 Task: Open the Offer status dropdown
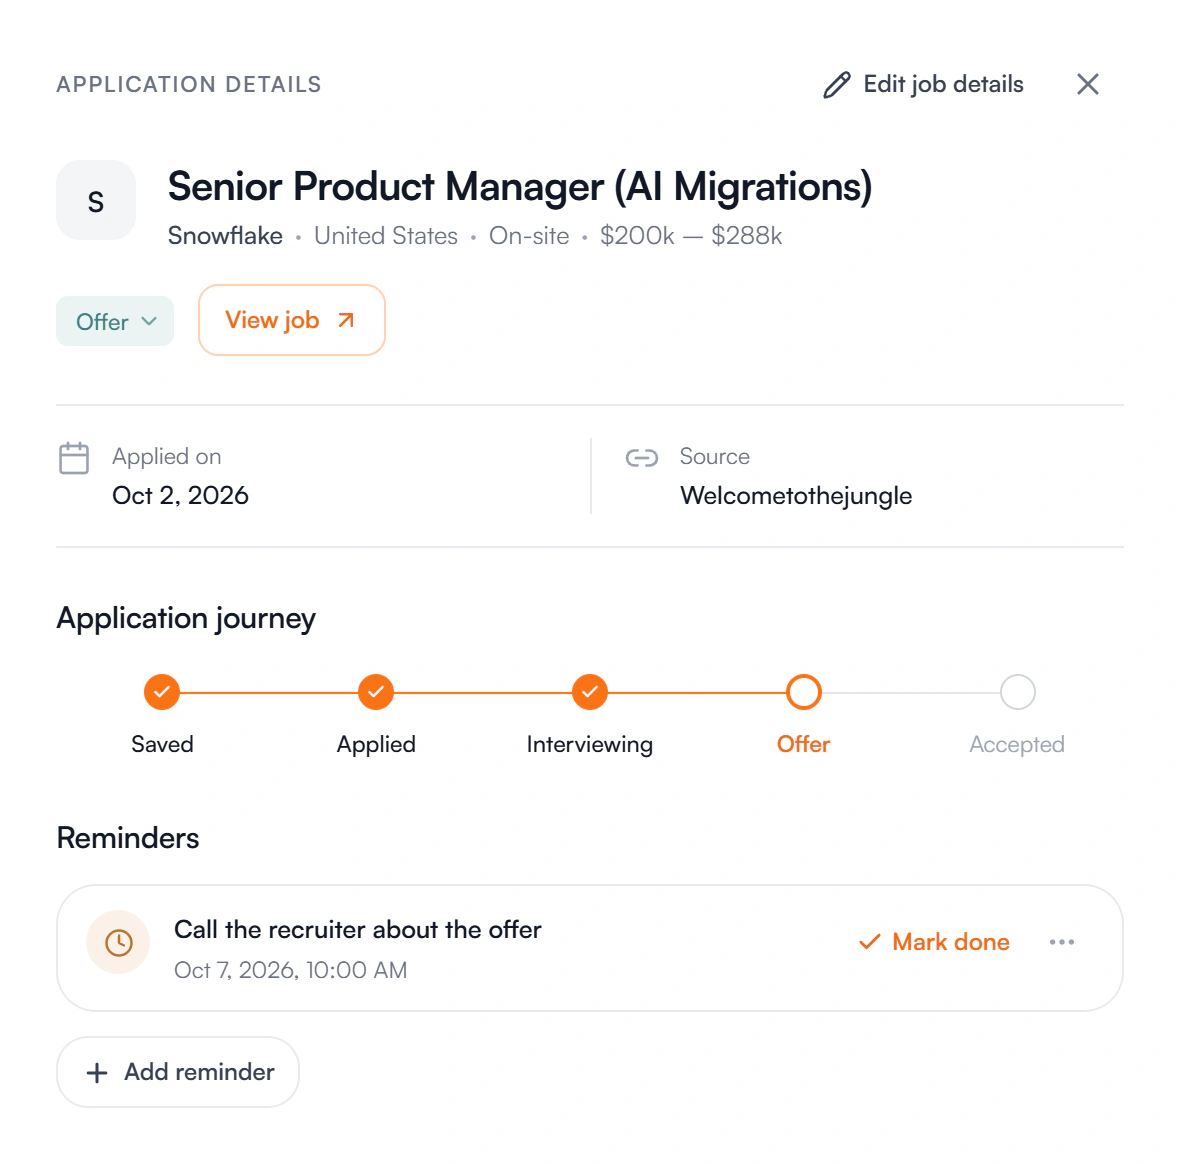(115, 321)
